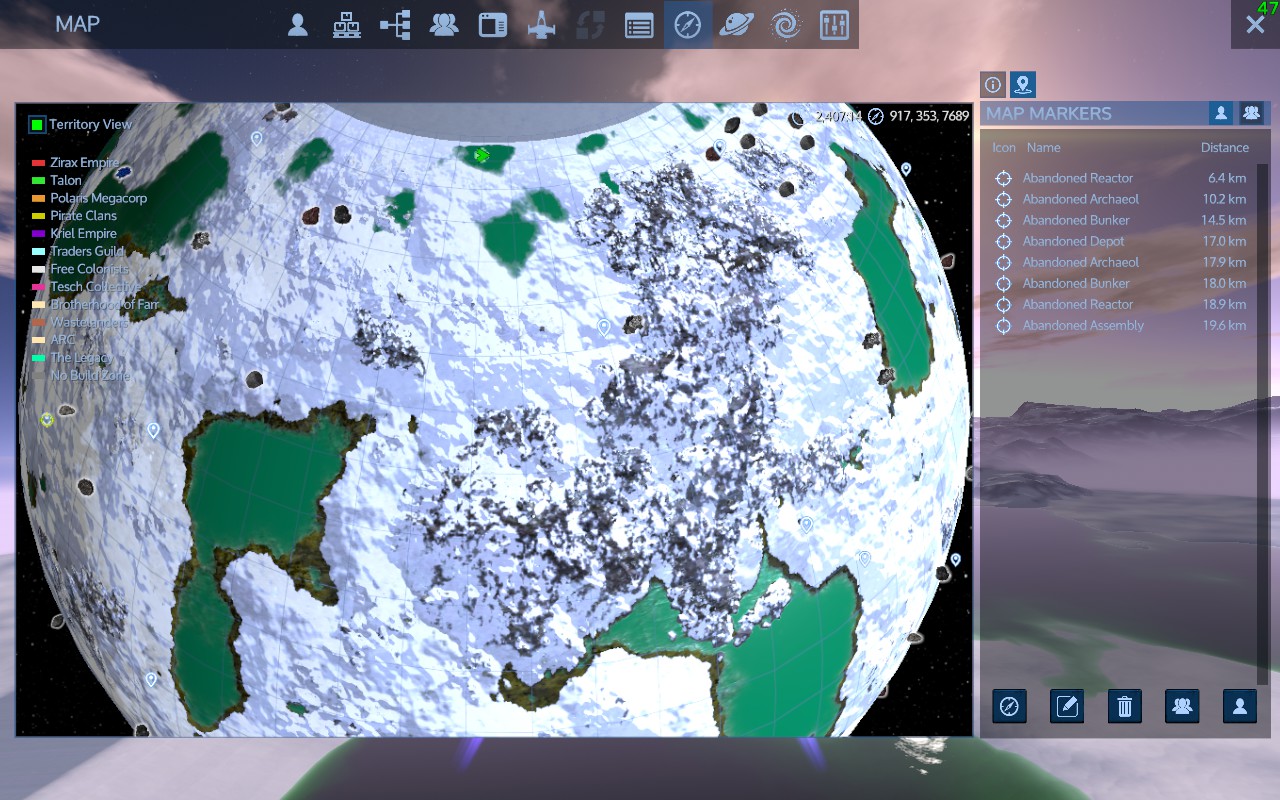Select the compass map tab in top bar
Viewport: 1280px width, 800px height.
(688, 25)
